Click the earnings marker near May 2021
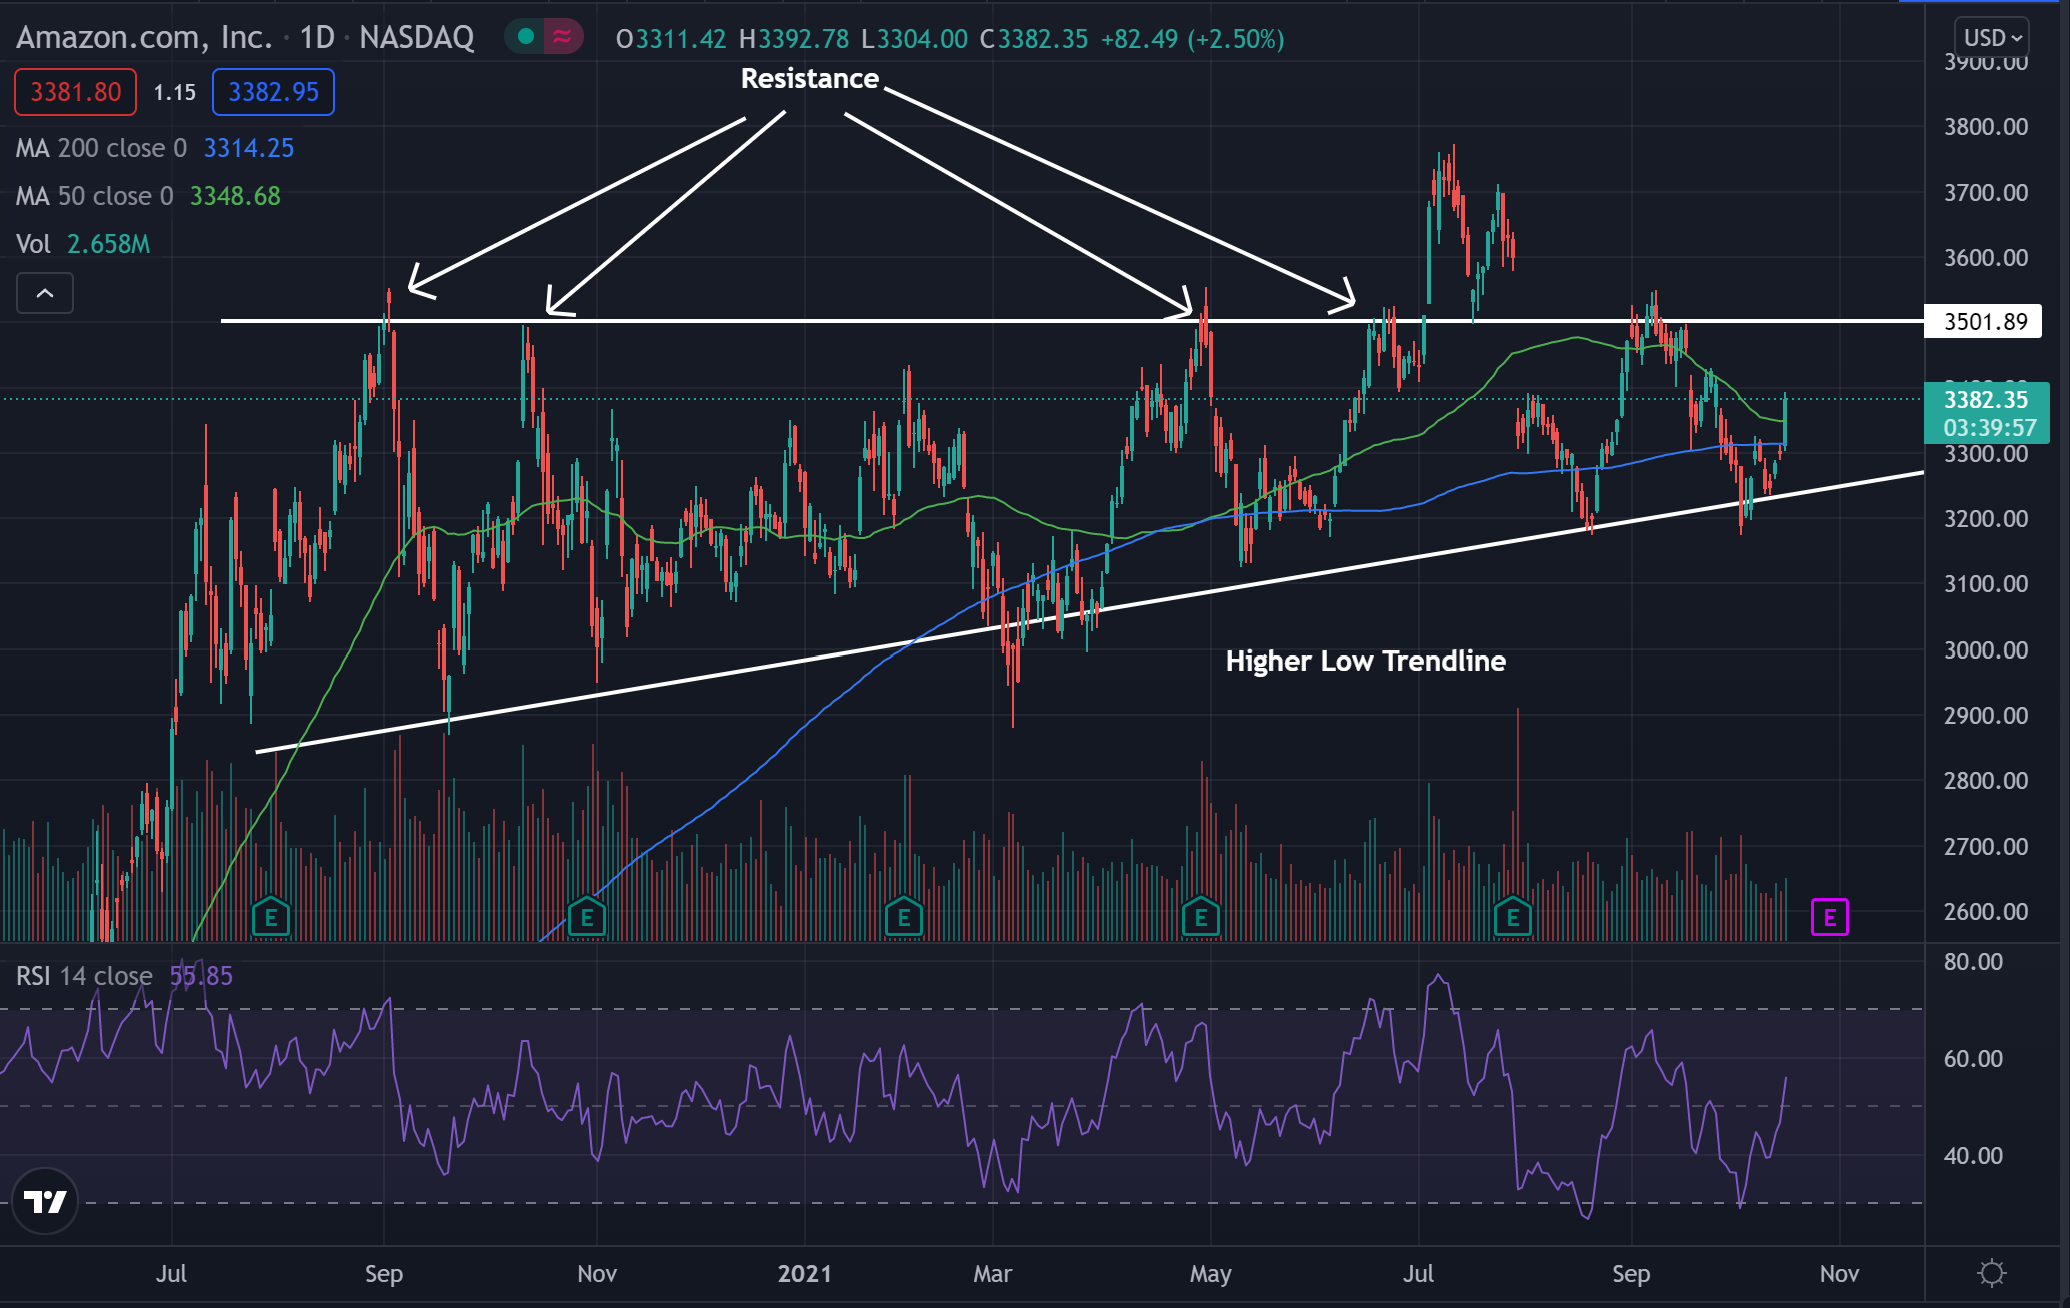This screenshot has width=2070, height=1308. [1201, 916]
